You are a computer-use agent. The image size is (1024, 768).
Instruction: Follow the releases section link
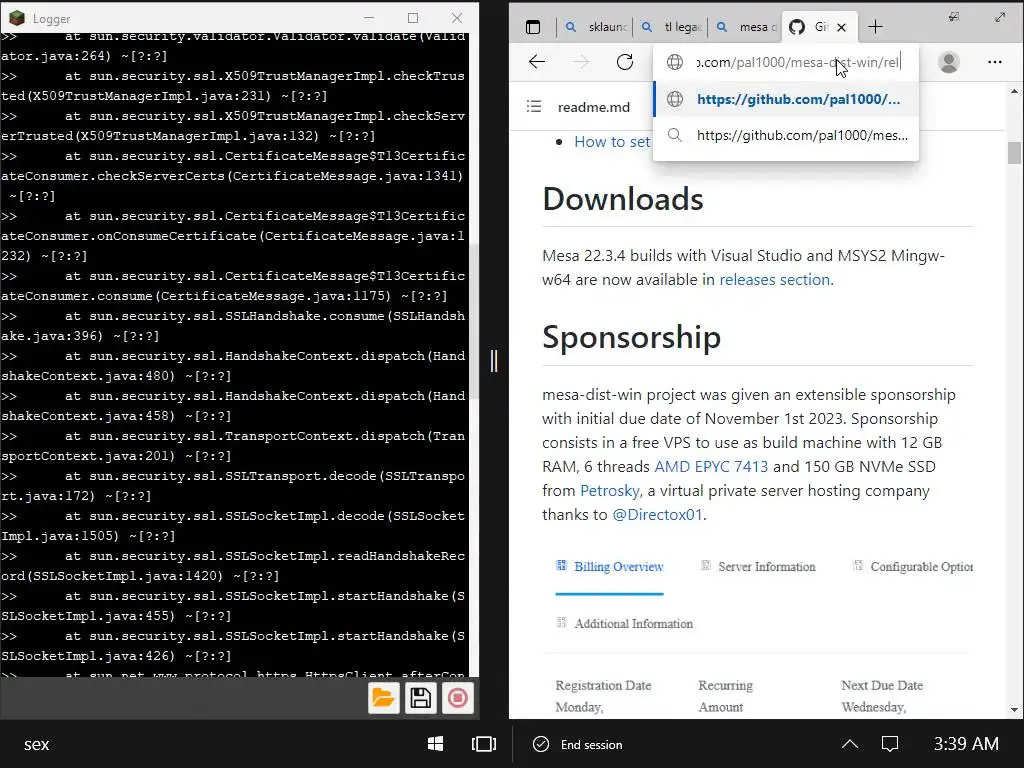point(775,280)
